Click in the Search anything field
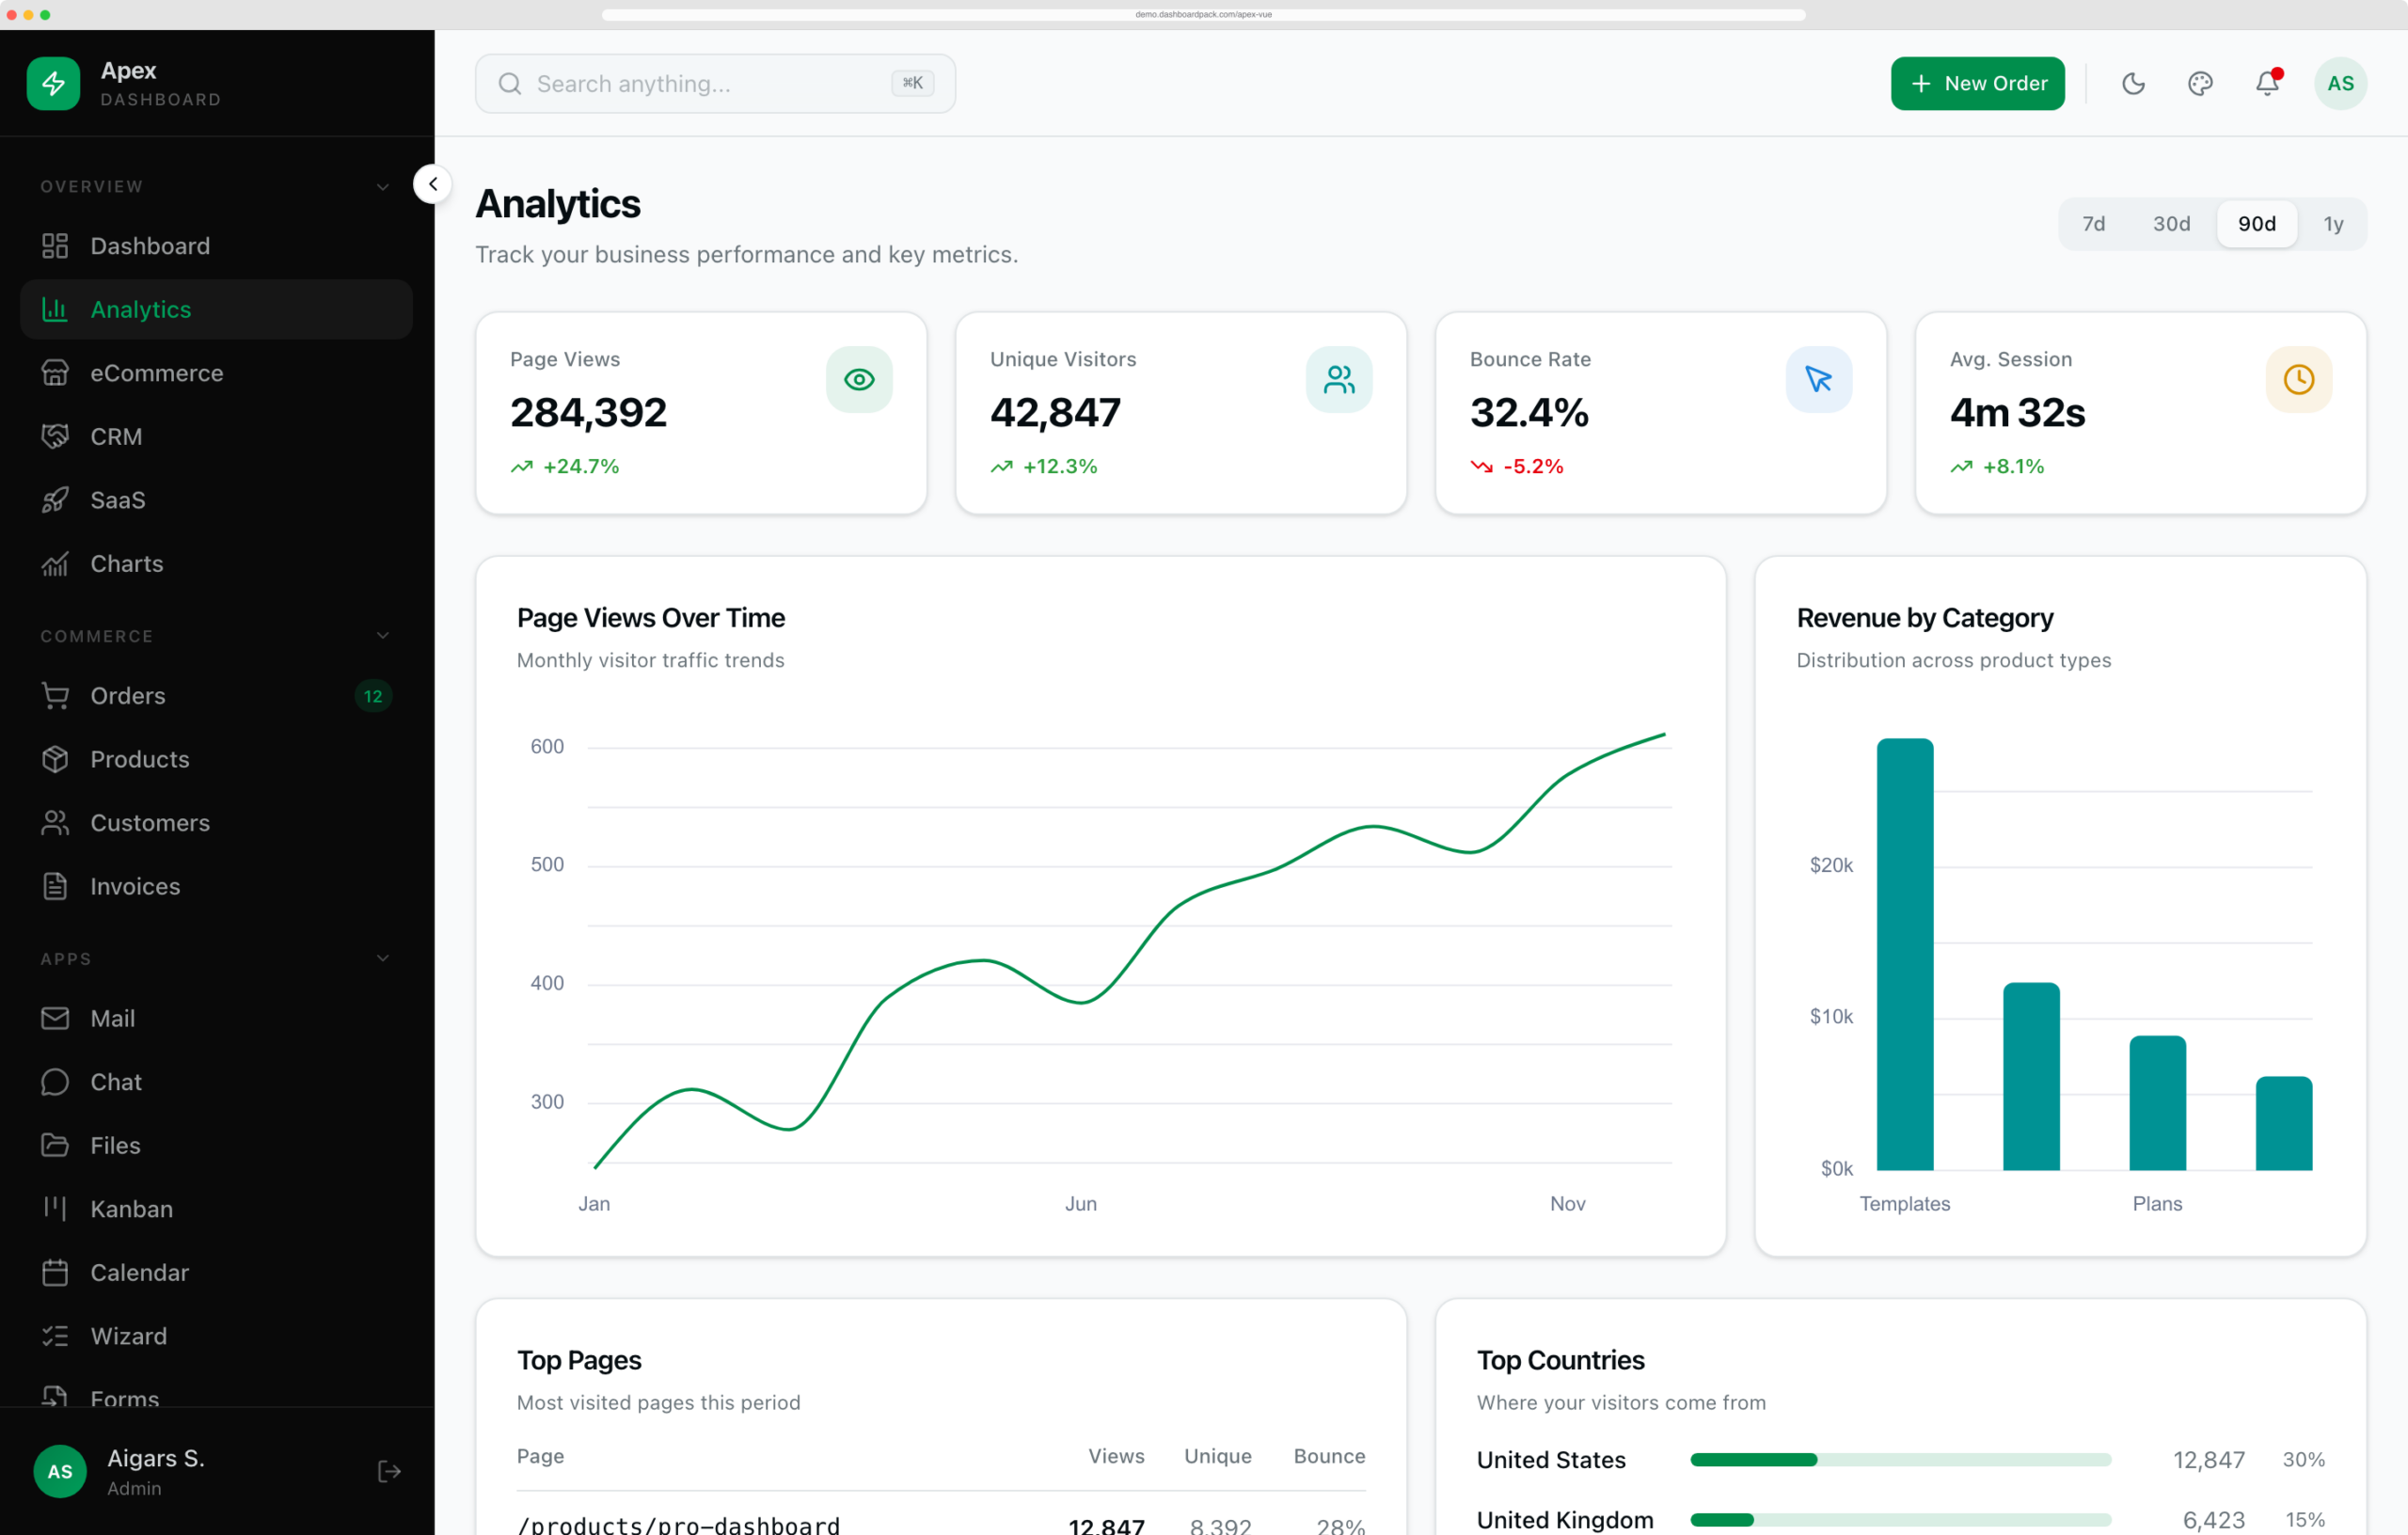 [x=715, y=83]
